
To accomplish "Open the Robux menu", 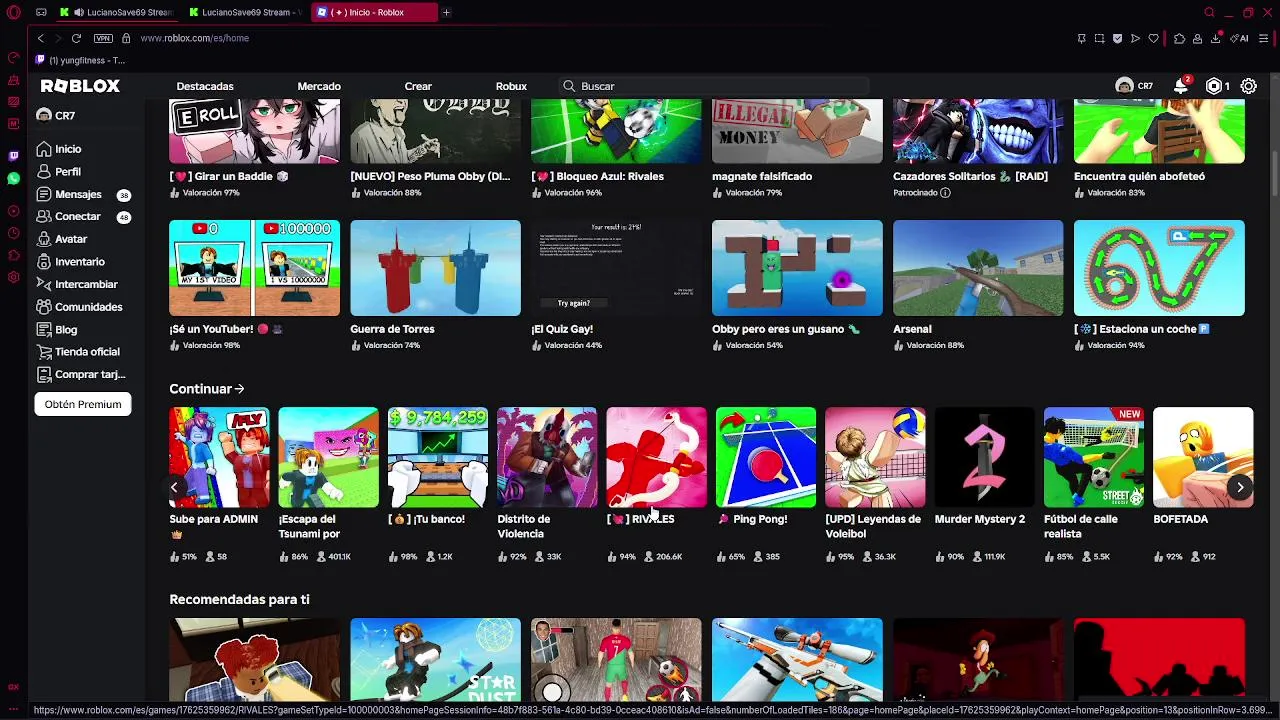I will (x=511, y=86).
